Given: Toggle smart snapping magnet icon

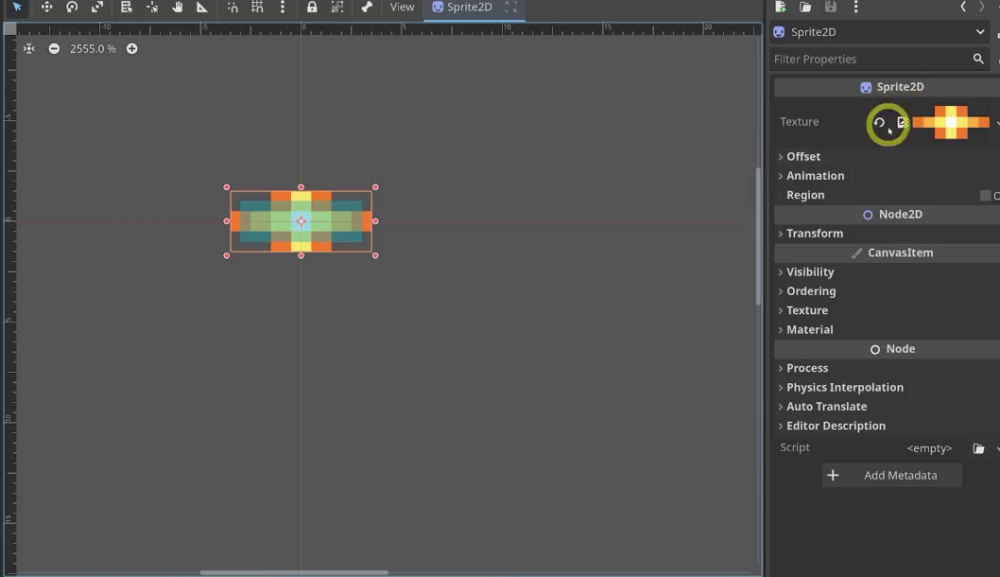Looking at the screenshot, I should tap(233, 7).
